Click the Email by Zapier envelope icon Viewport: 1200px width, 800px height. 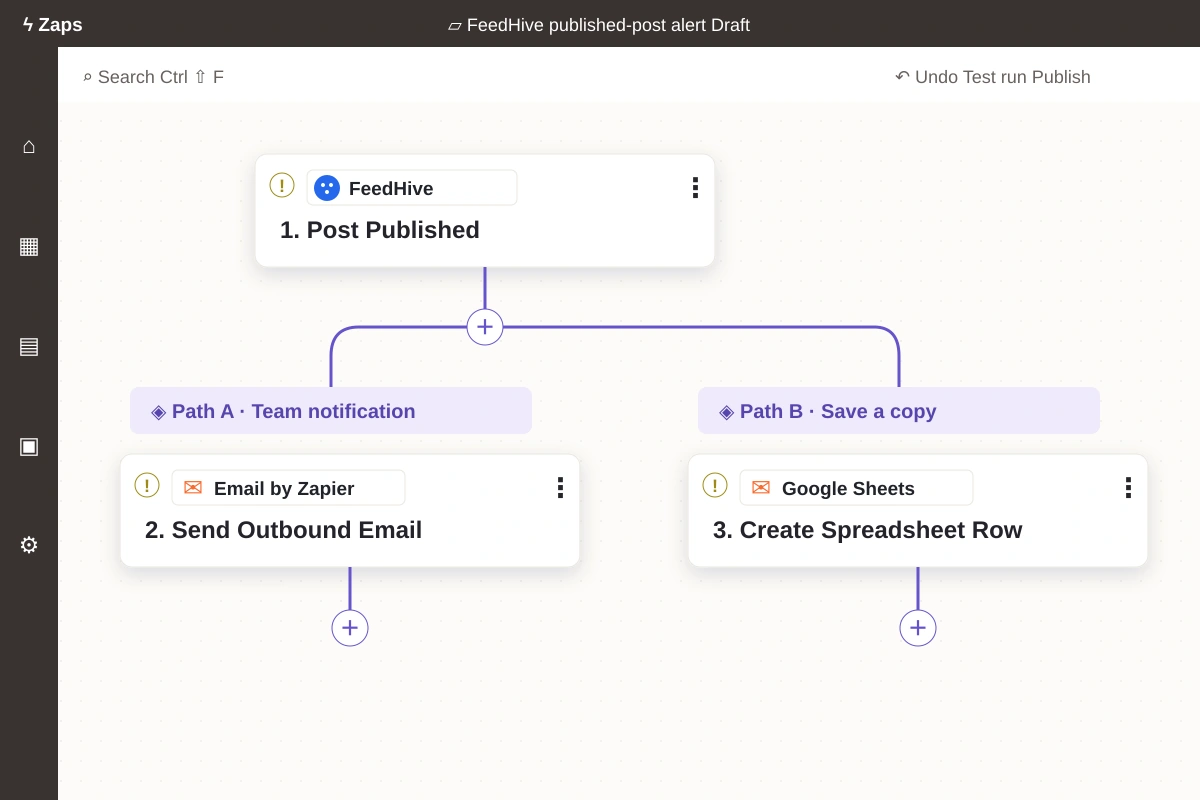pyautogui.click(x=193, y=488)
